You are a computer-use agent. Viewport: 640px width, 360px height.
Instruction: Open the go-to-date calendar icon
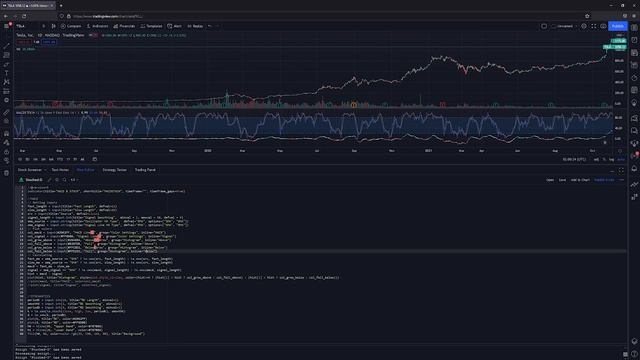click(x=95, y=160)
